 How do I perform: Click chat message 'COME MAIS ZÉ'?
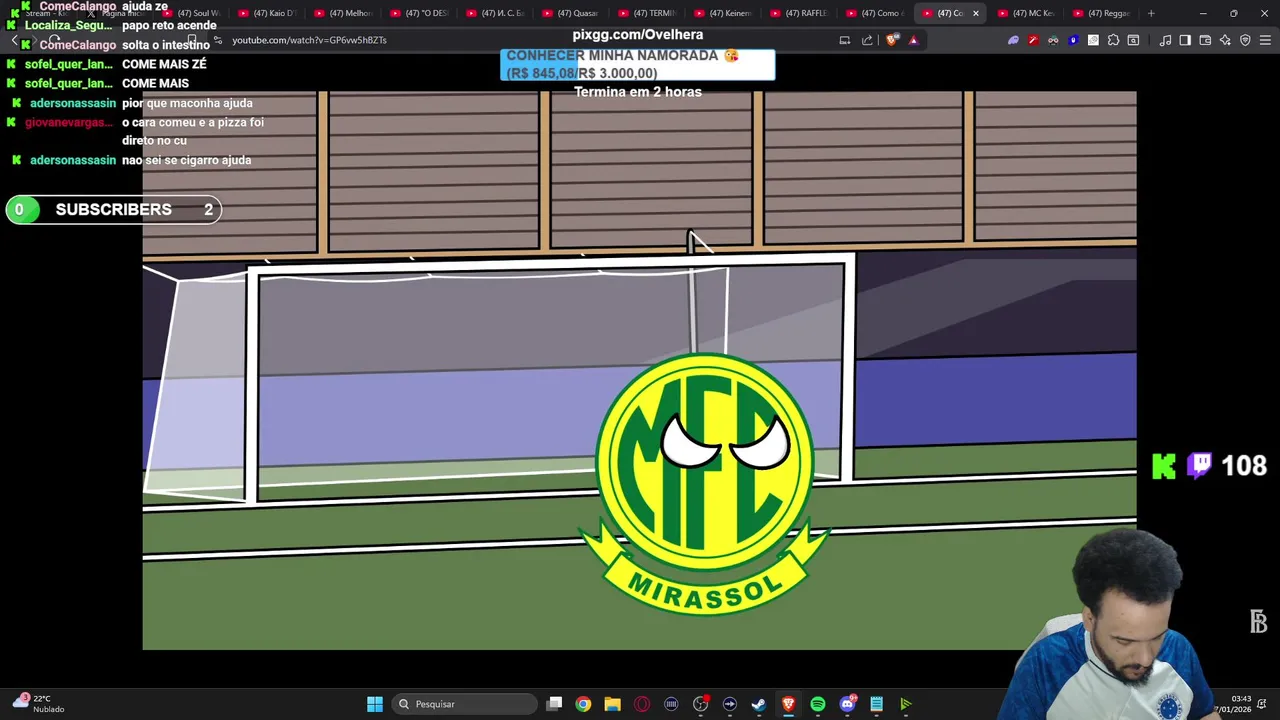coord(164,64)
